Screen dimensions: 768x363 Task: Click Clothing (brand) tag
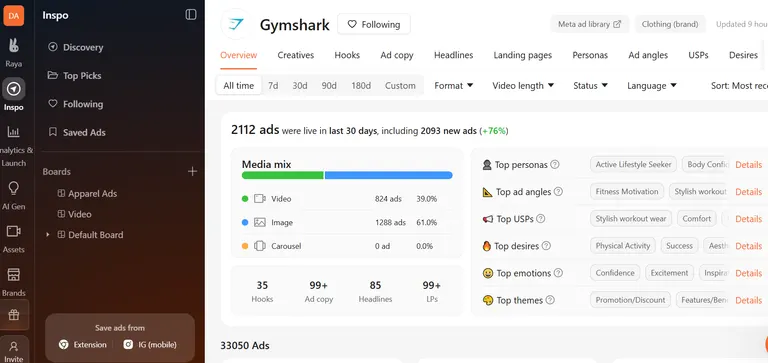pos(670,24)
